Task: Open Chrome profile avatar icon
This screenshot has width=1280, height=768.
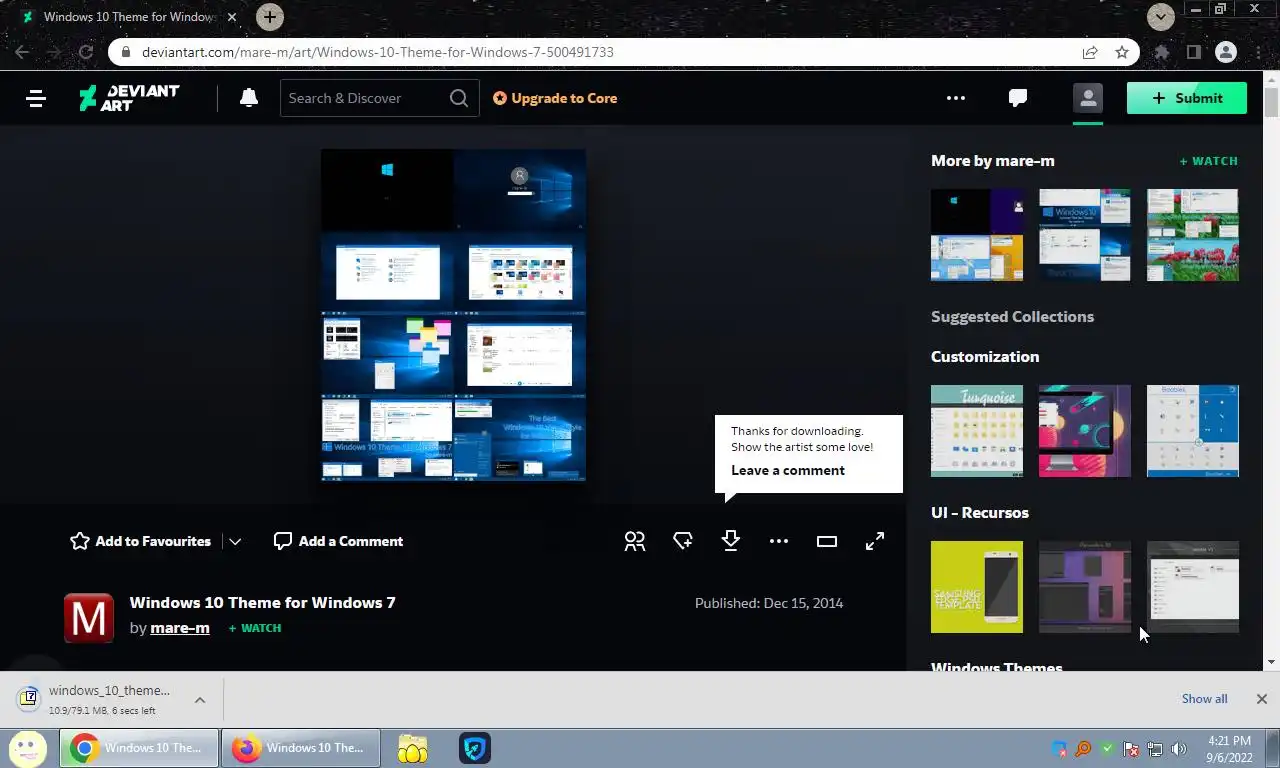Action: coord(1225,52)
